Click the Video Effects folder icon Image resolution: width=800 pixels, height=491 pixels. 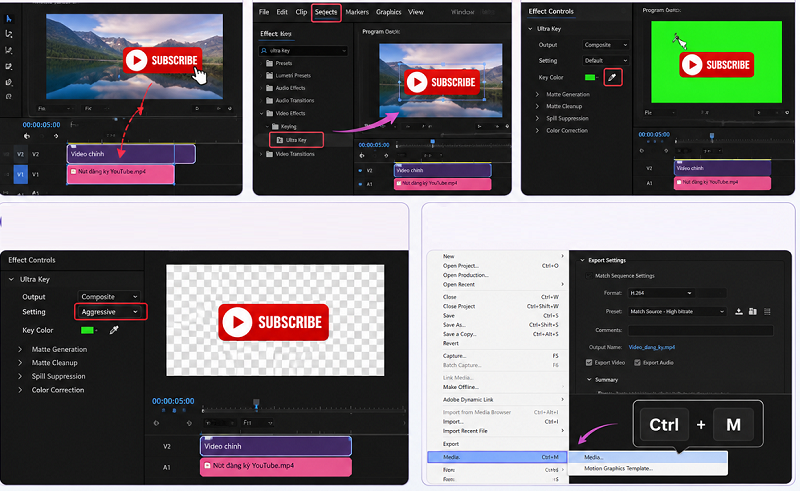coord(269,113)
